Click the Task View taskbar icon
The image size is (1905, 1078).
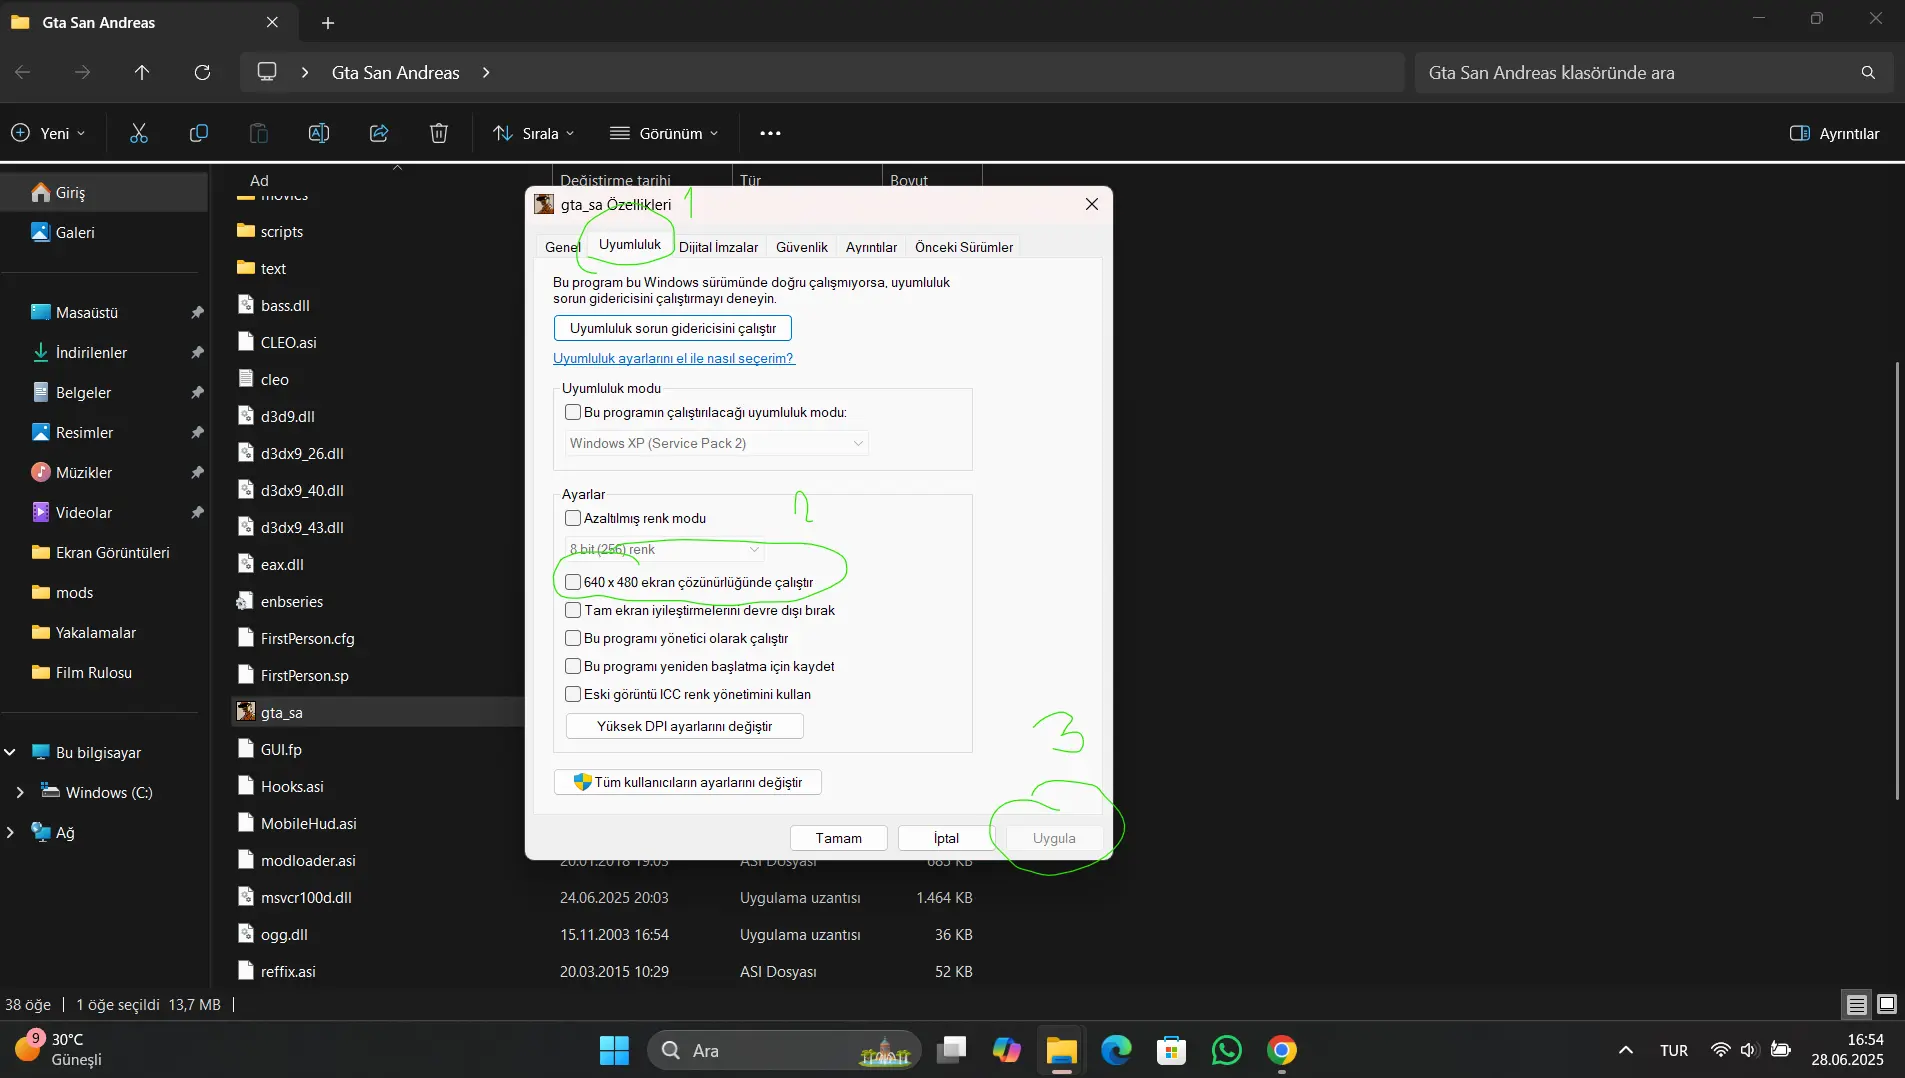951,1050
